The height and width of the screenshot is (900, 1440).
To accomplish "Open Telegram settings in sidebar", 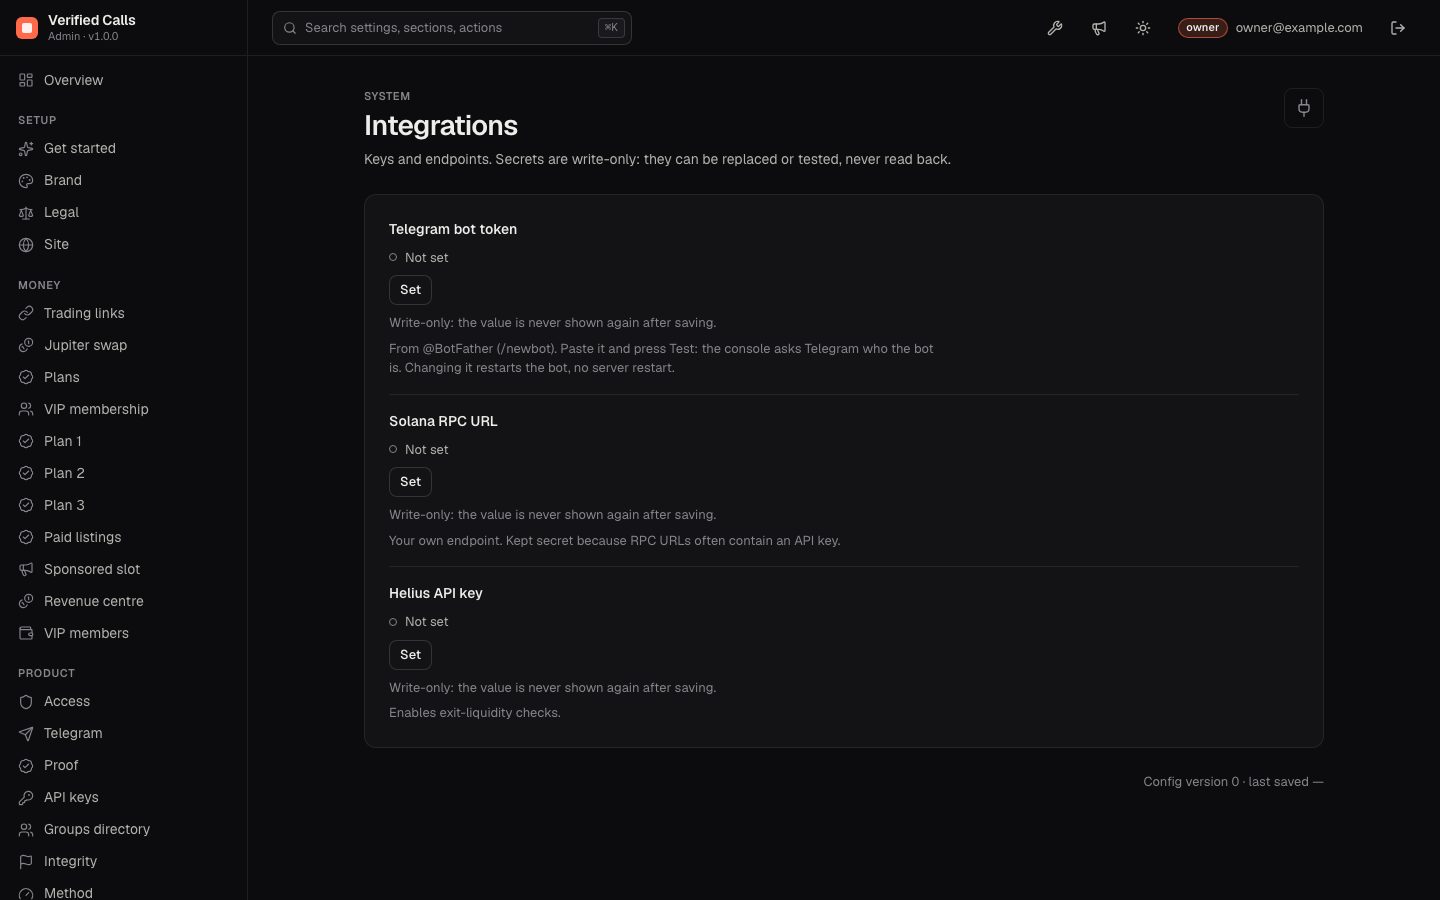I will tap(123, 733).
